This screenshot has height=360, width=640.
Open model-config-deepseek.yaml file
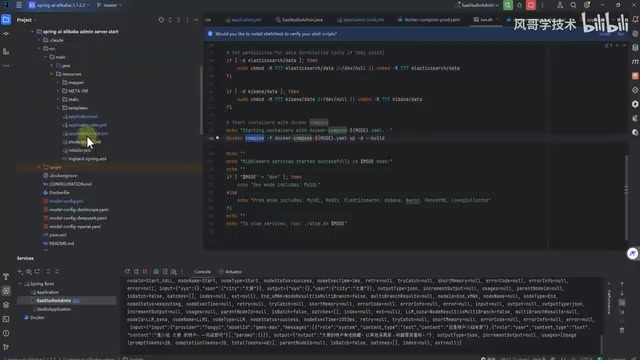pos(78,218)
